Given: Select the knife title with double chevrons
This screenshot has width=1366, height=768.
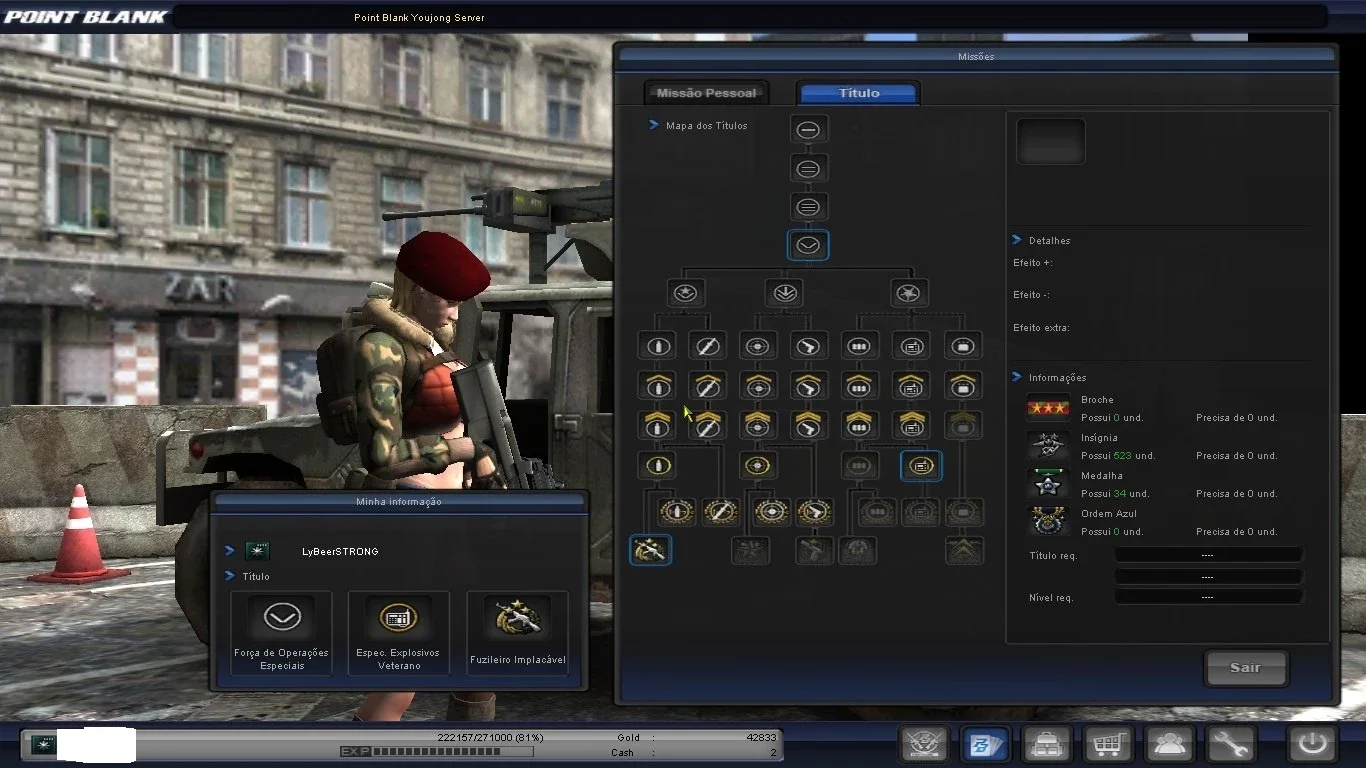Looking at the screenshot, I should coord(707,425).
